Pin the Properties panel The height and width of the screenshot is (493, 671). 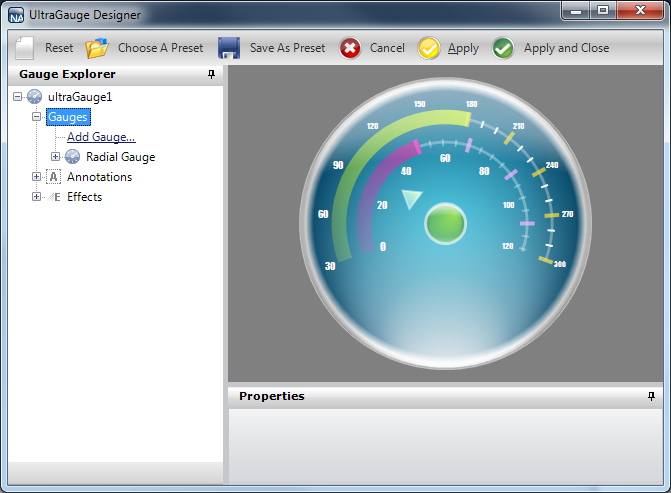[x=651, y=396]
